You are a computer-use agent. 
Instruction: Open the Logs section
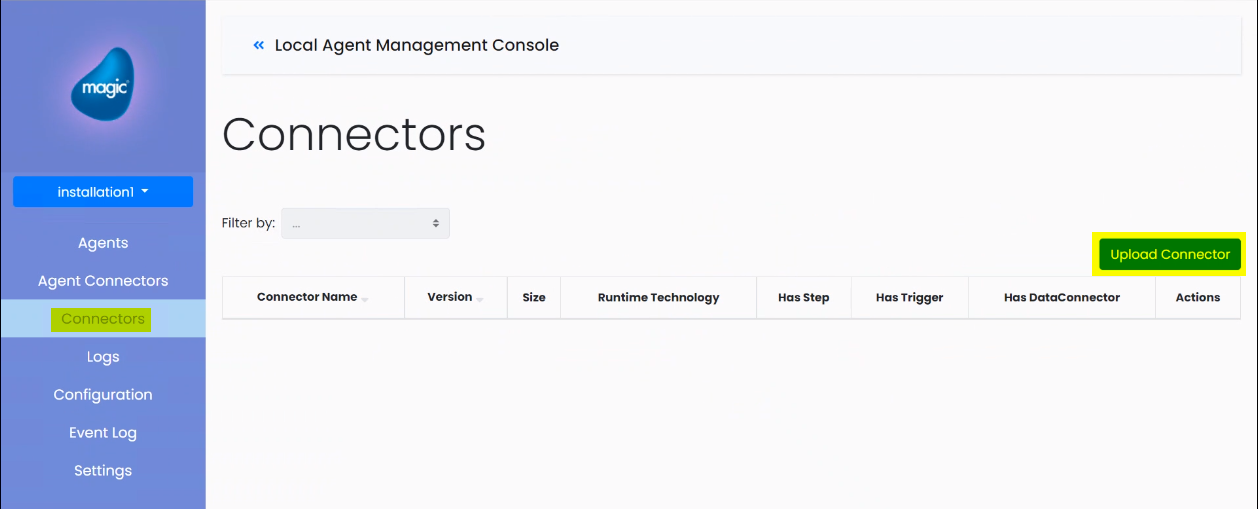103,357
